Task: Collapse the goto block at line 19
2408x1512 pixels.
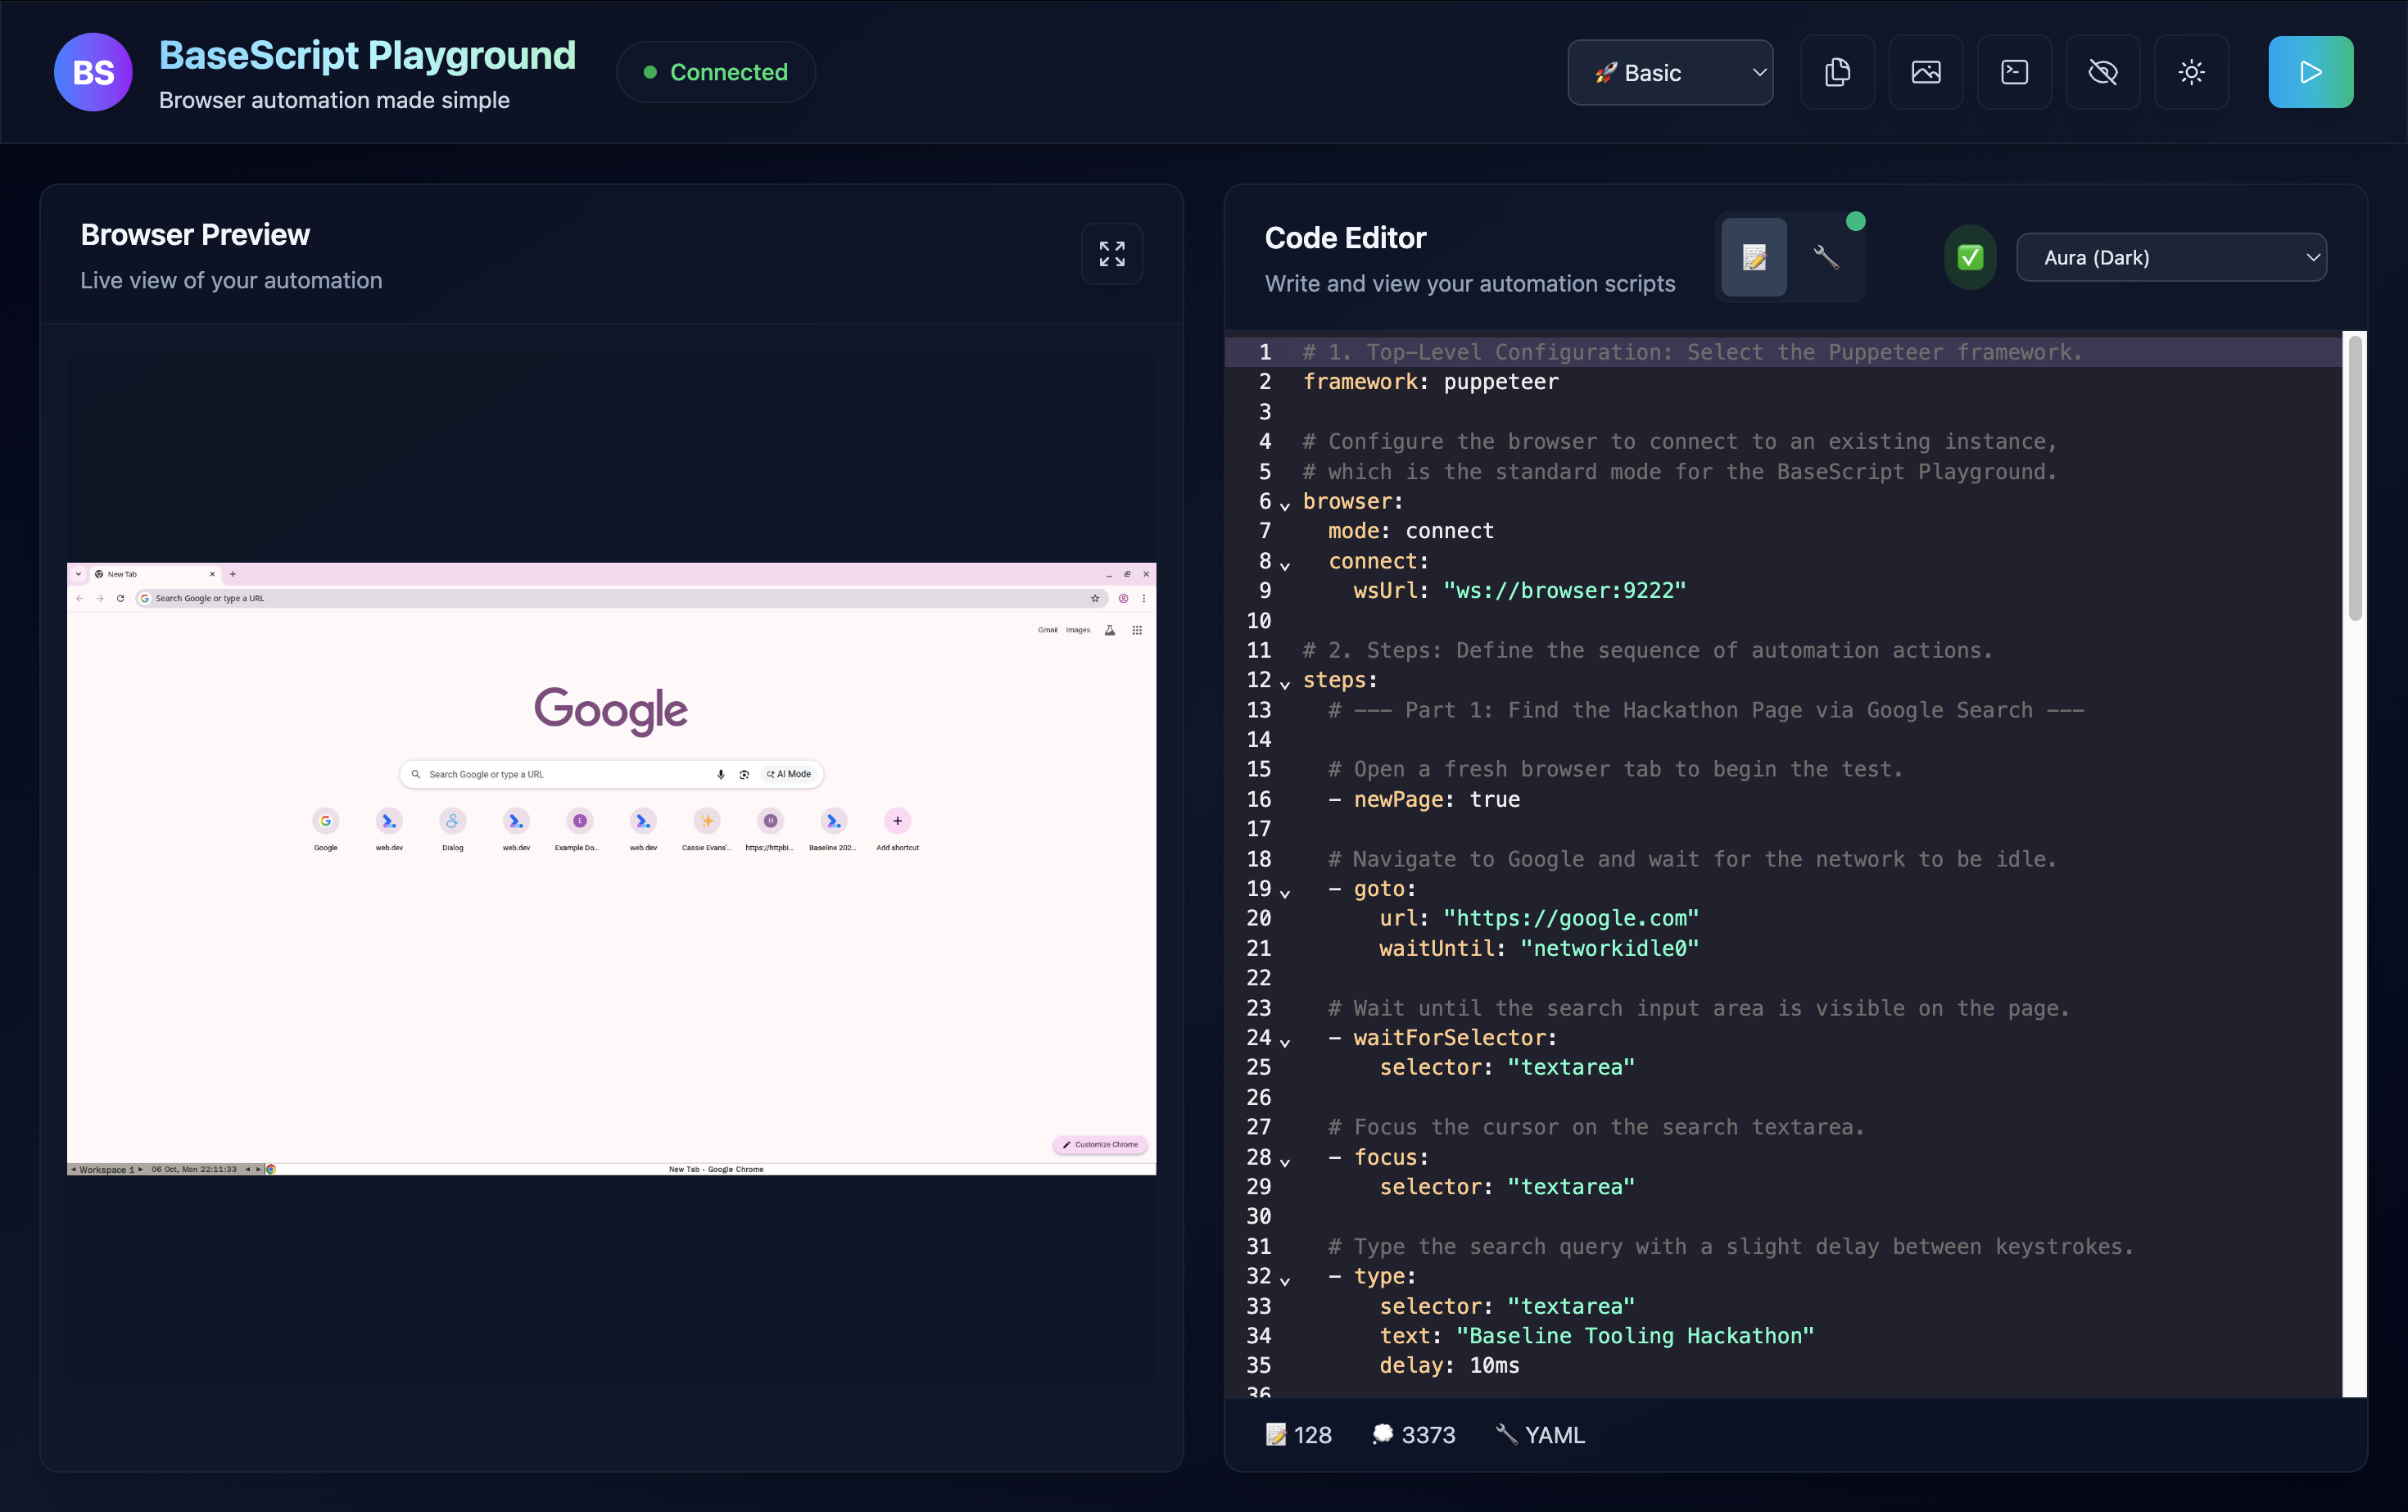Action: [1285, 894]
